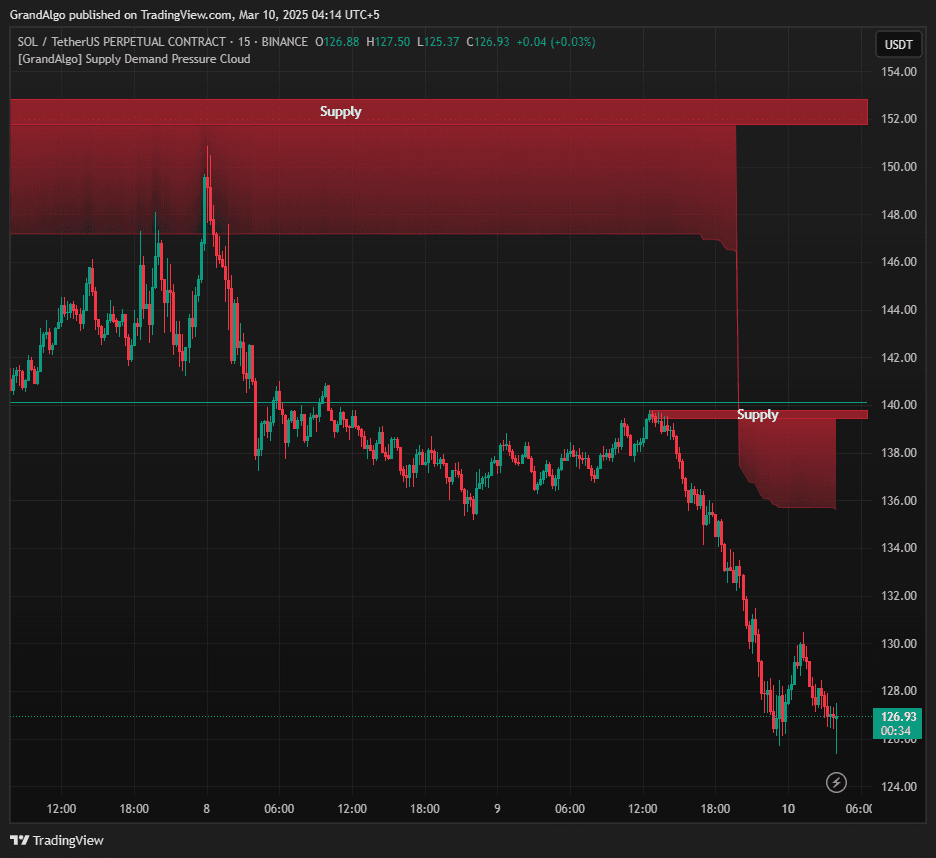Select the Supply Demand Pressure Cloud indicator label

pos(134,59)
